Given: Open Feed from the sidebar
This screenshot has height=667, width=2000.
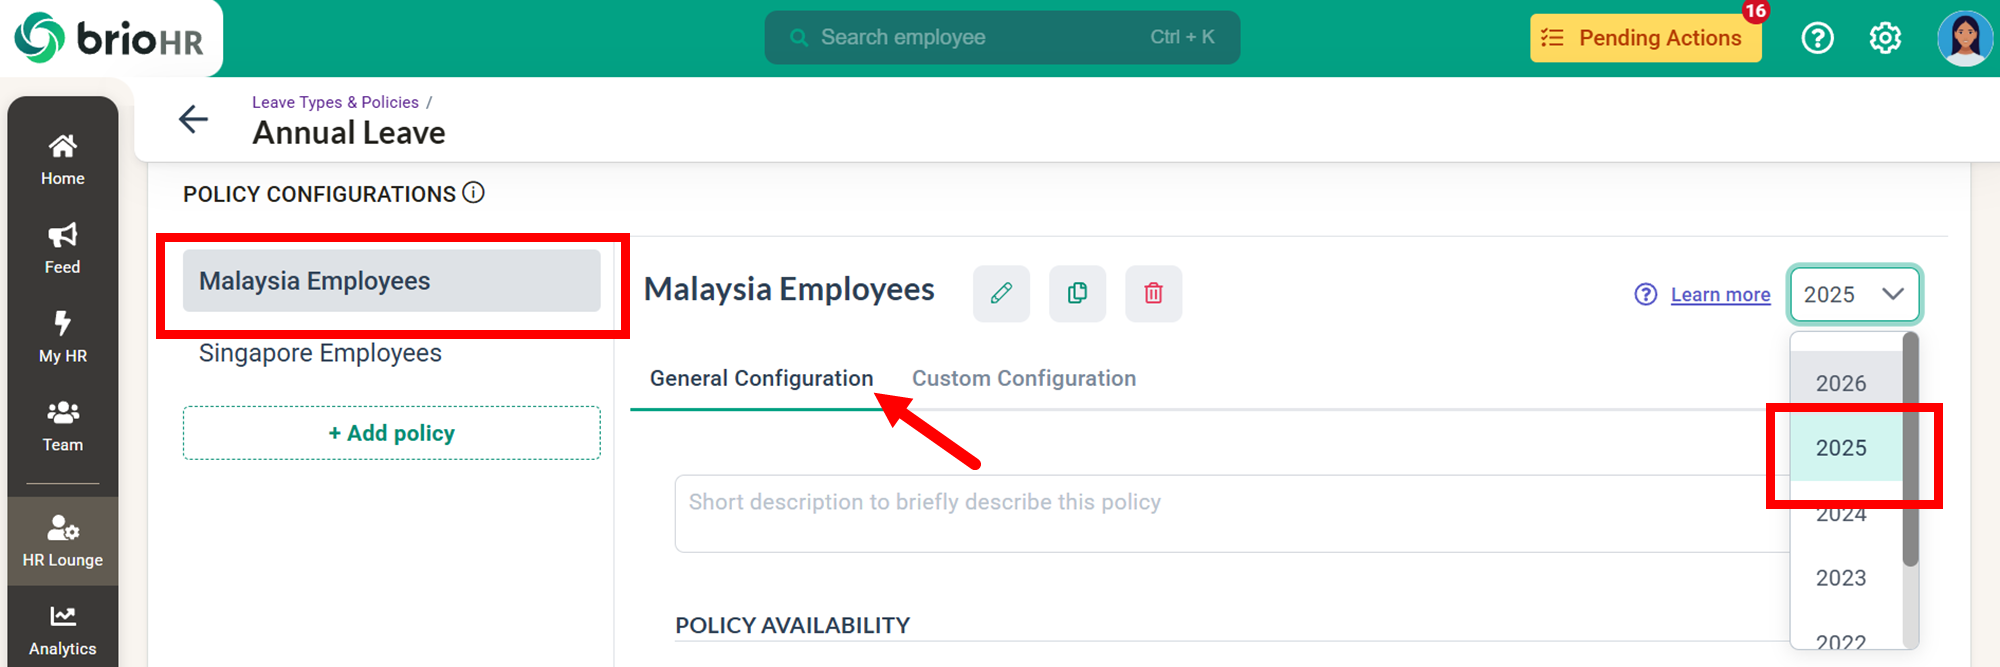Looking at the screenshot, I should 62,248.
